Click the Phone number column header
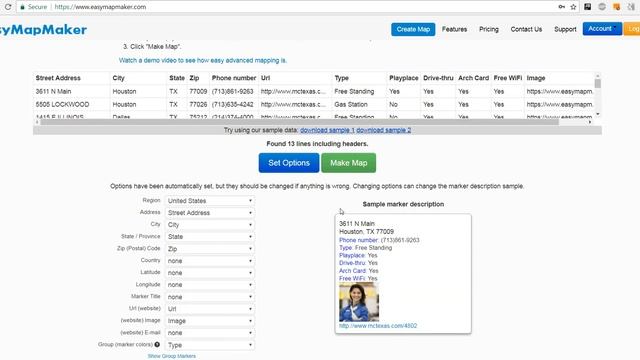 [x=234, y=78]
